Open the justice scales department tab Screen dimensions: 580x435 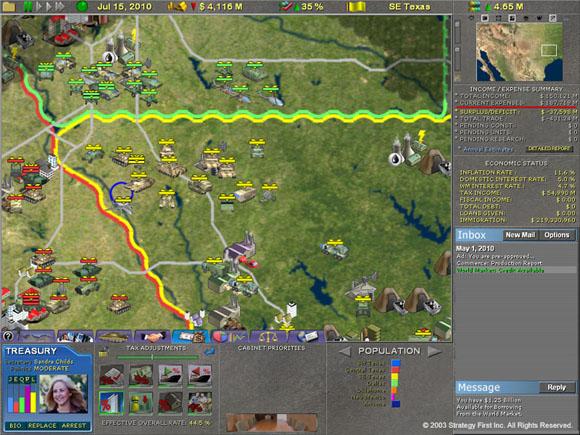point(268,336)
